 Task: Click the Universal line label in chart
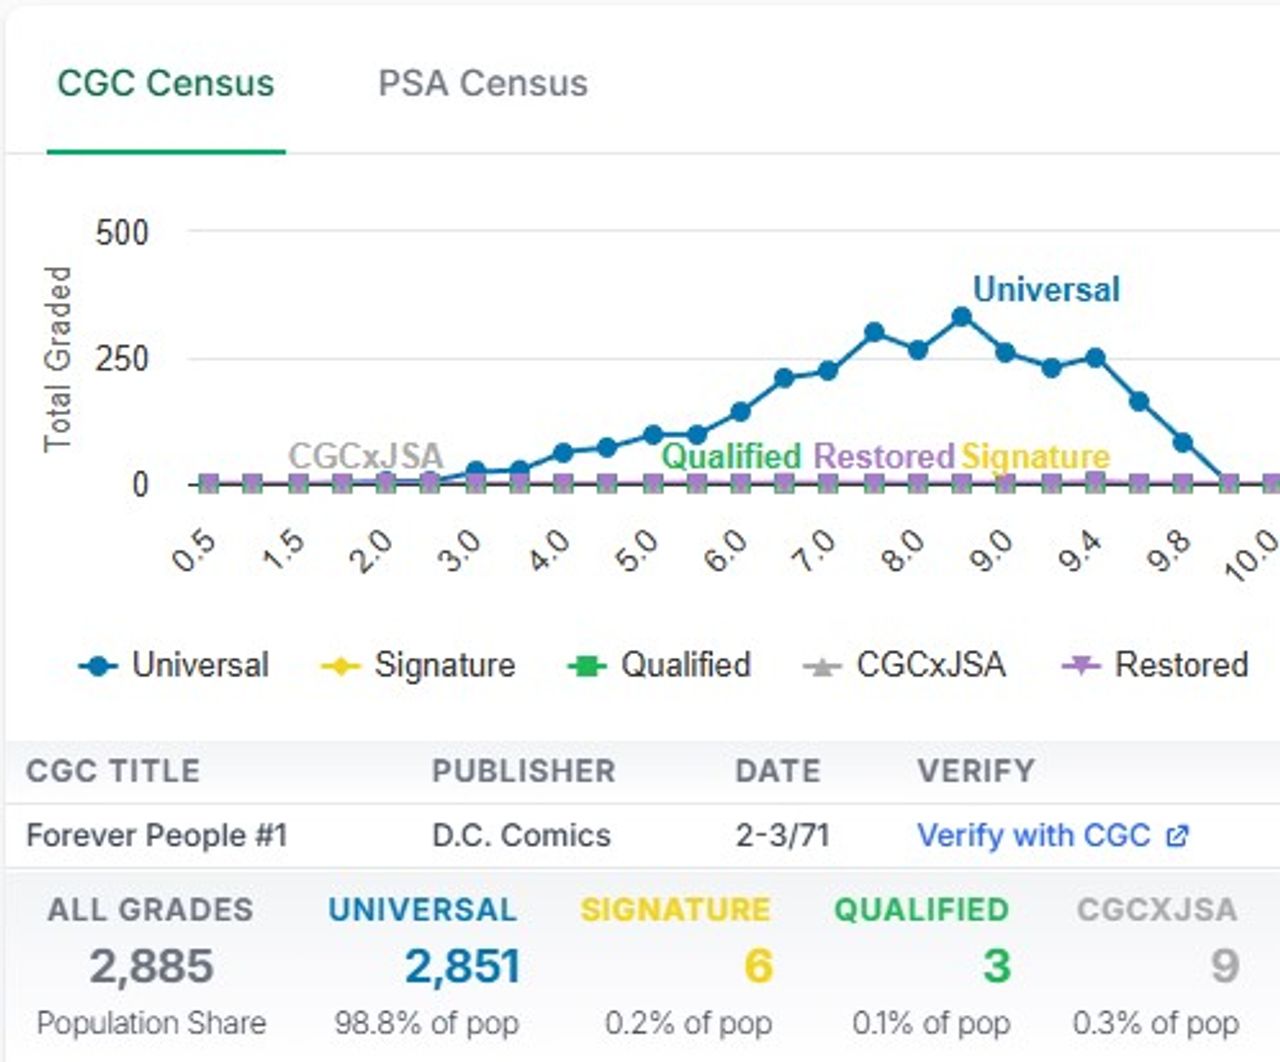(1046, 290)
